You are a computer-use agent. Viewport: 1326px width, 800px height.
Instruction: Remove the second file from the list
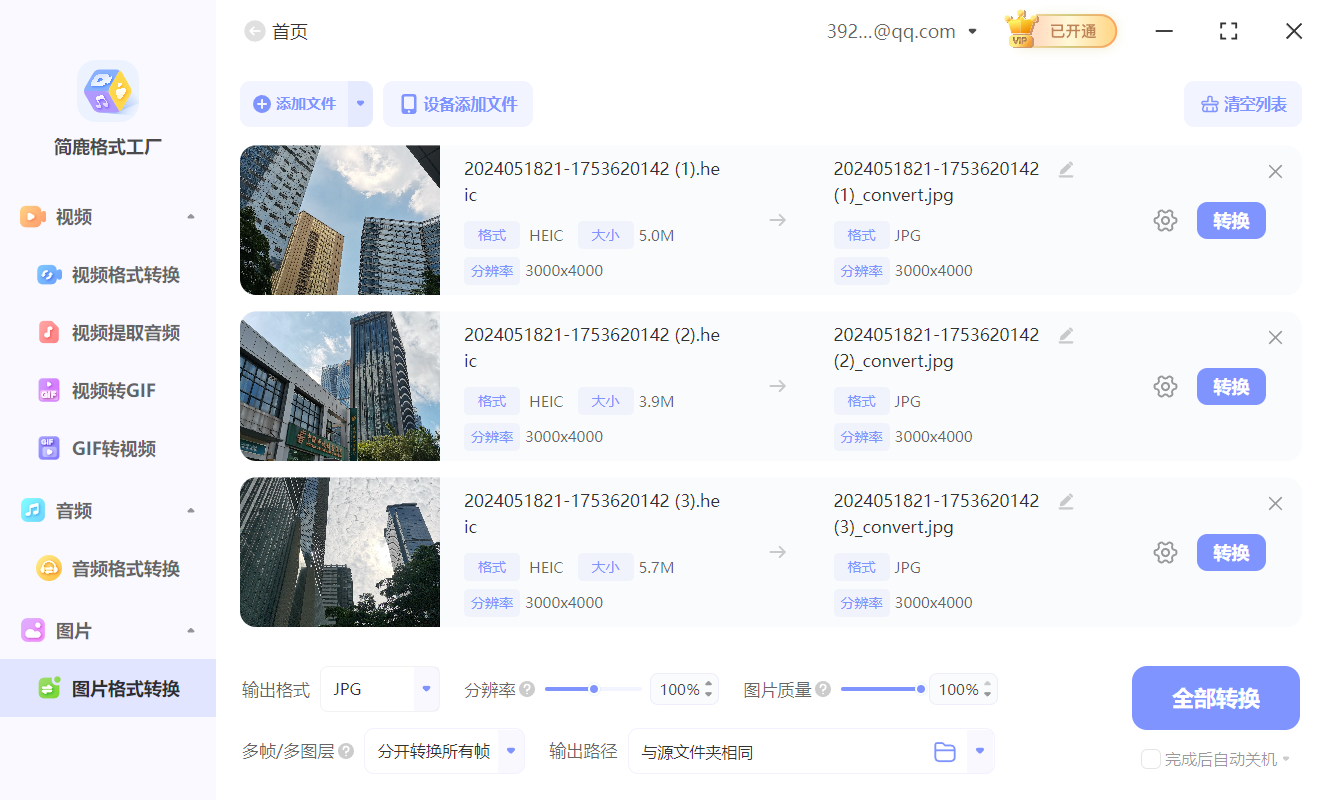[1275, 337]
